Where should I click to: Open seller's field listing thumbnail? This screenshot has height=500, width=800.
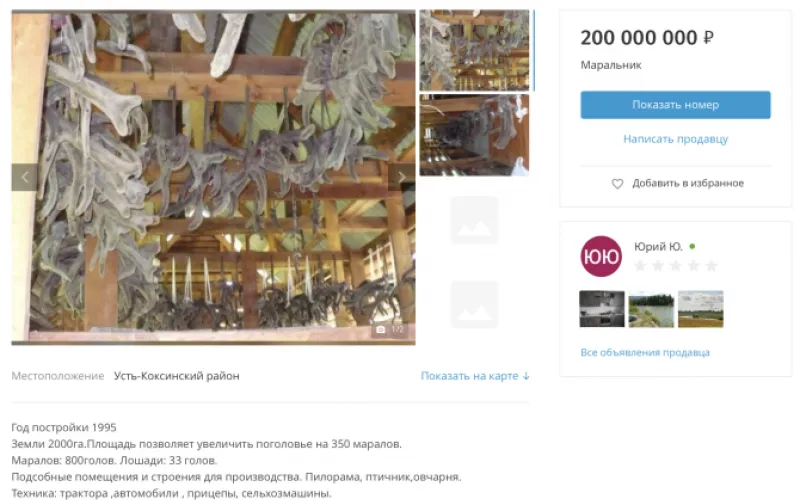click(x=701, y=309)
